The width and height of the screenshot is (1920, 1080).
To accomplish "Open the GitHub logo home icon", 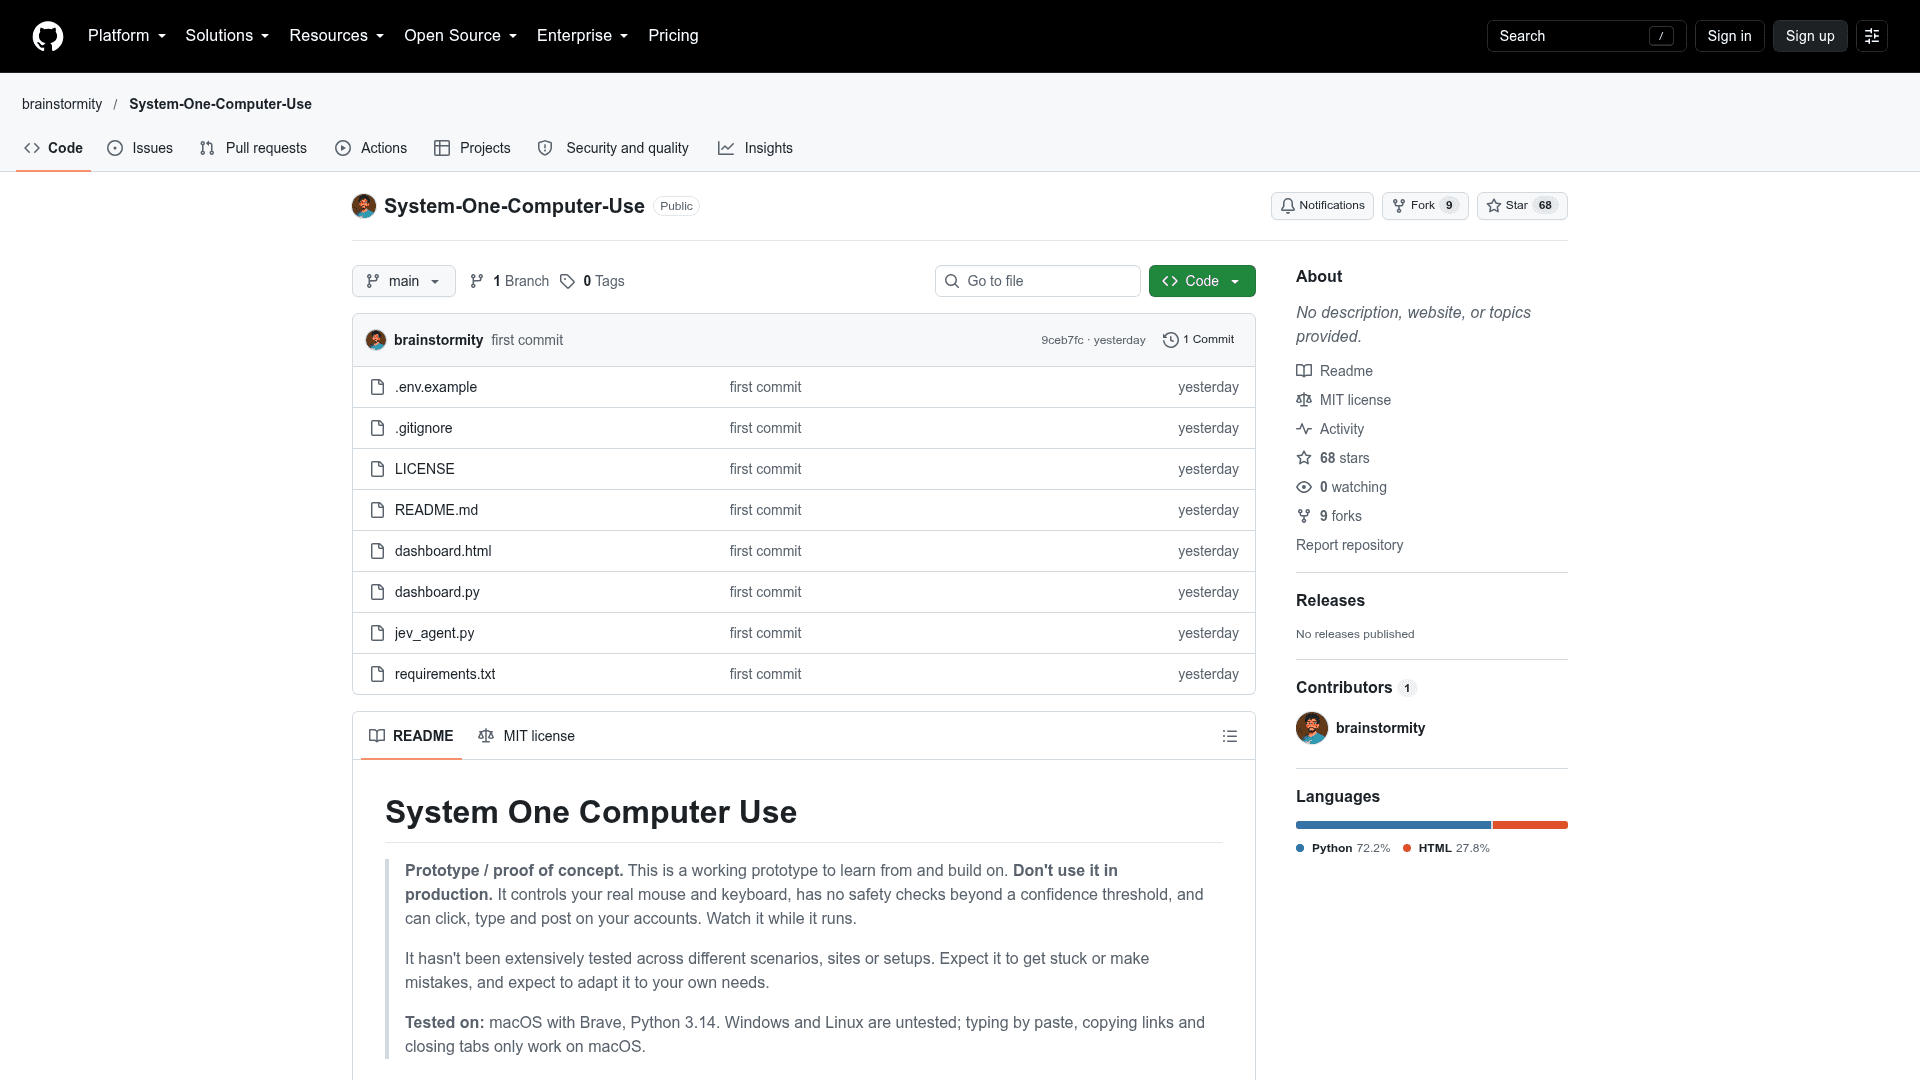I will [x=48, y=36].
